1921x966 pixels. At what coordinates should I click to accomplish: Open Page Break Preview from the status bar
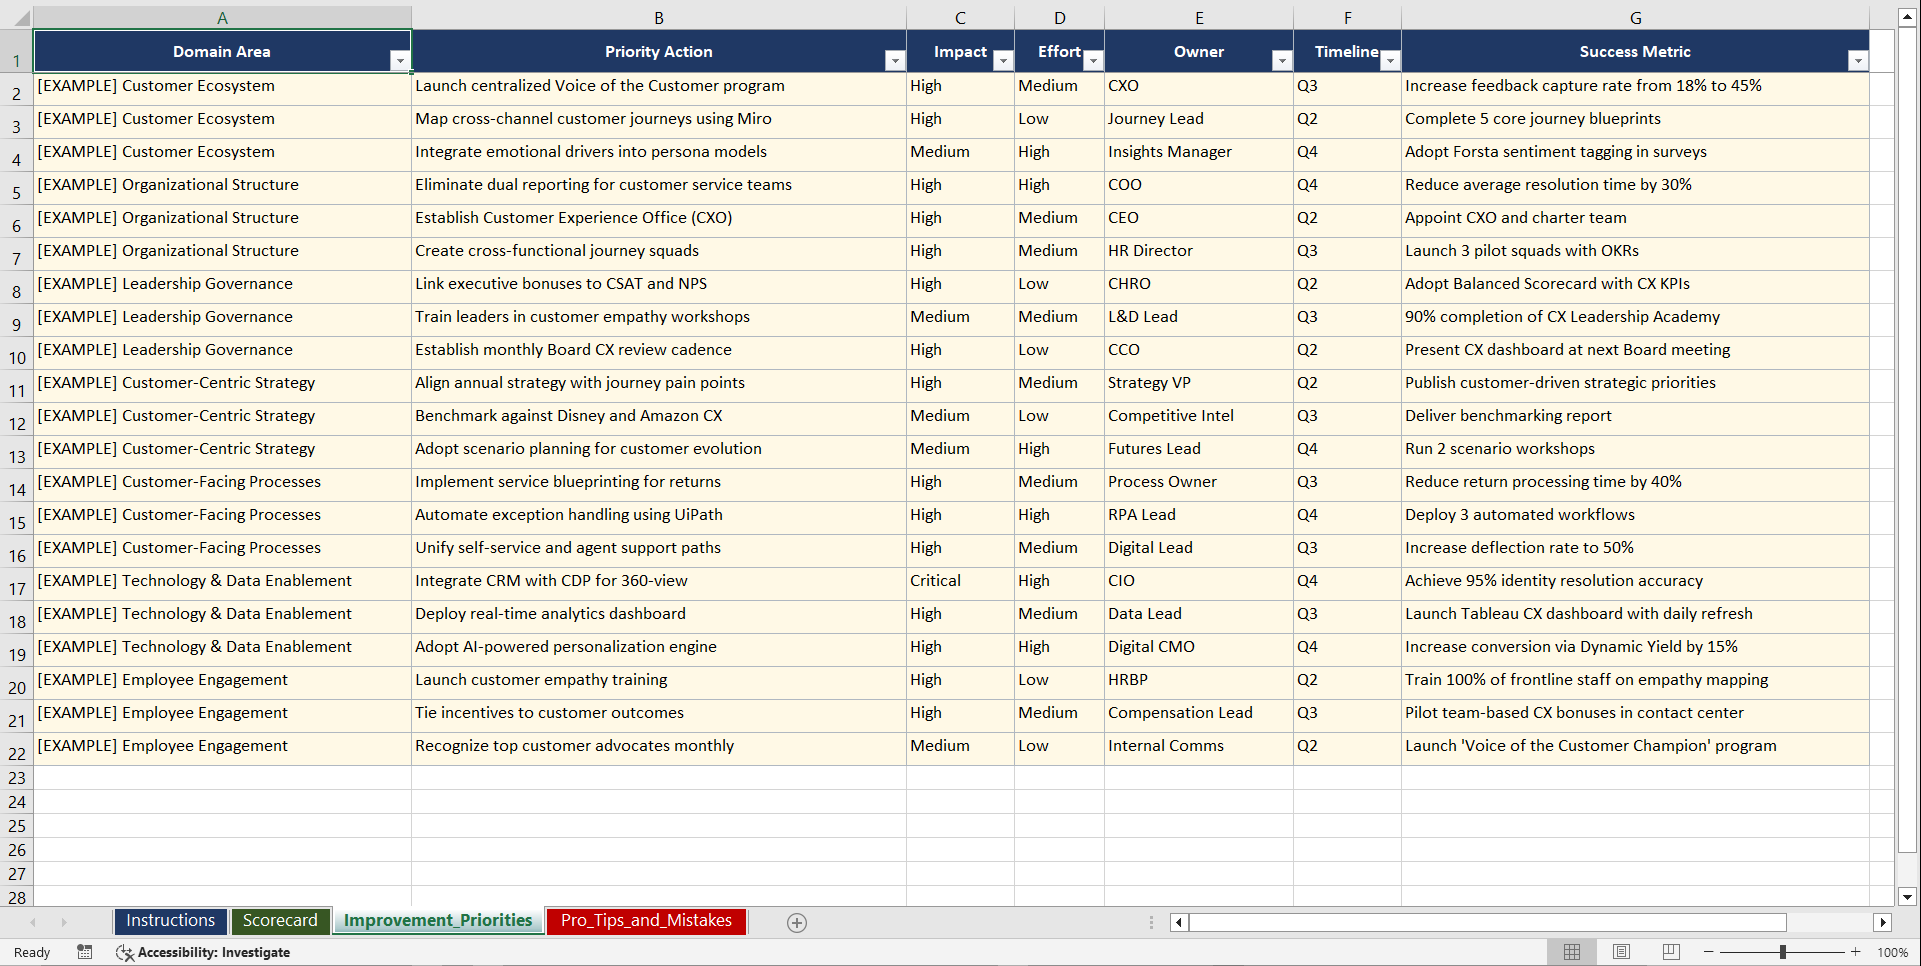click(x=1671, y=952)
